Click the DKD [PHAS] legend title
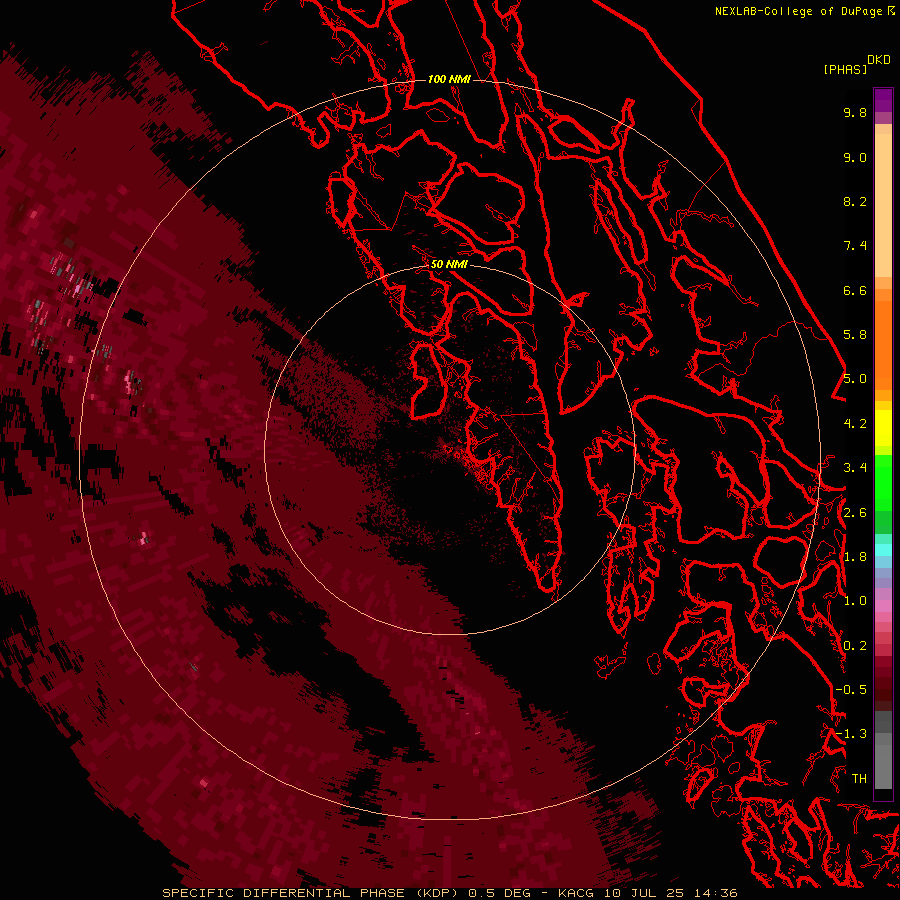900x900 pixels. pyautogui.click(x=856, y=65)
